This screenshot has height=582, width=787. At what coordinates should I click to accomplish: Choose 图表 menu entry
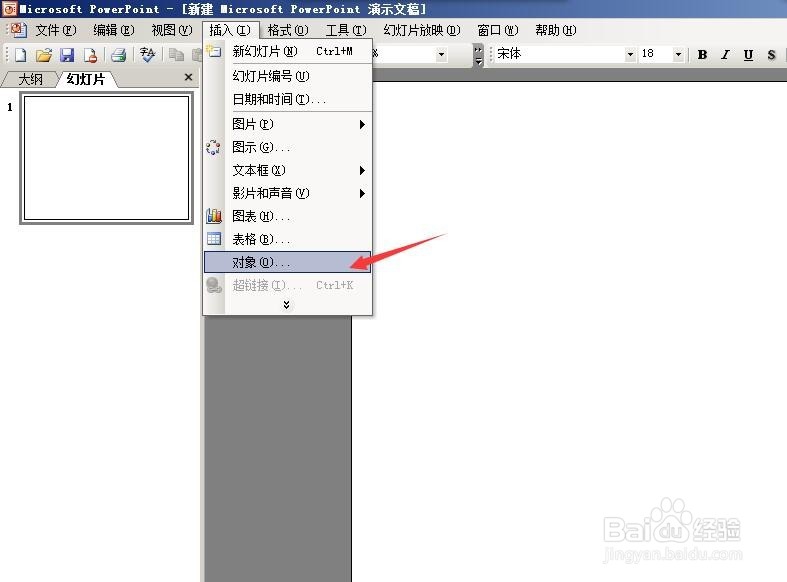click(288, 216)
